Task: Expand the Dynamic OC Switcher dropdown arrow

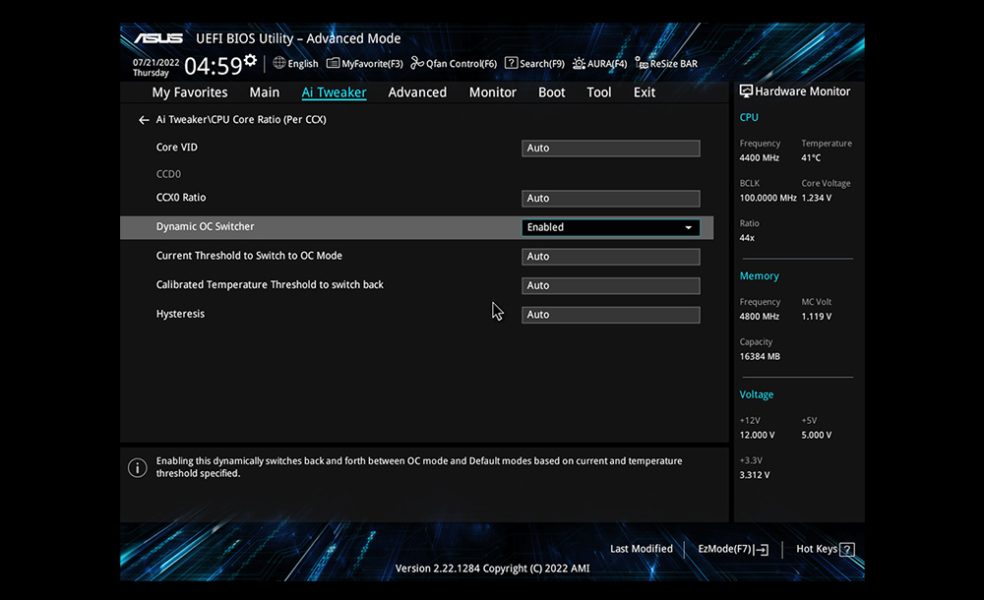Action: [688, 227]
